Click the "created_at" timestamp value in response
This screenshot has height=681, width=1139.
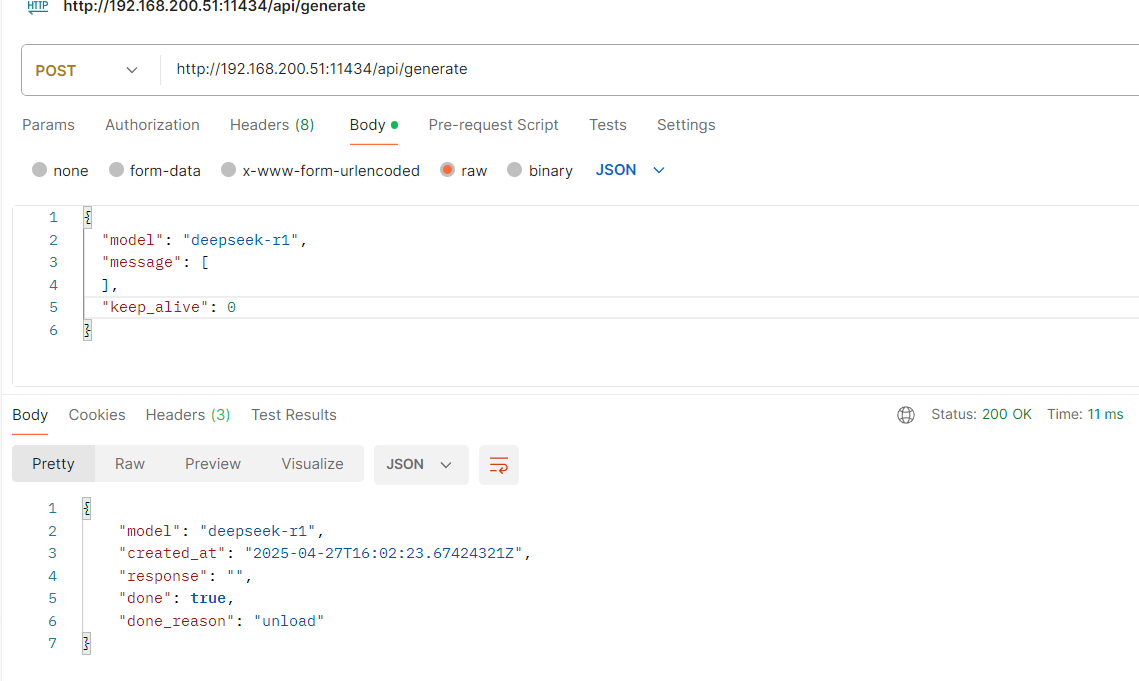(384, 553)
